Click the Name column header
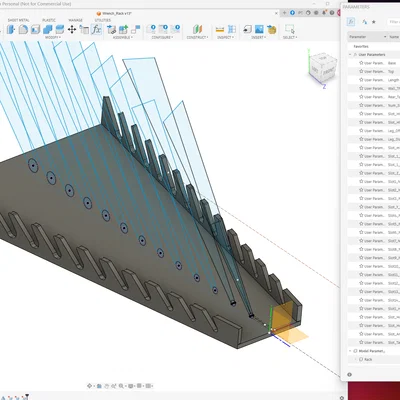 click(x=394, y=37)
